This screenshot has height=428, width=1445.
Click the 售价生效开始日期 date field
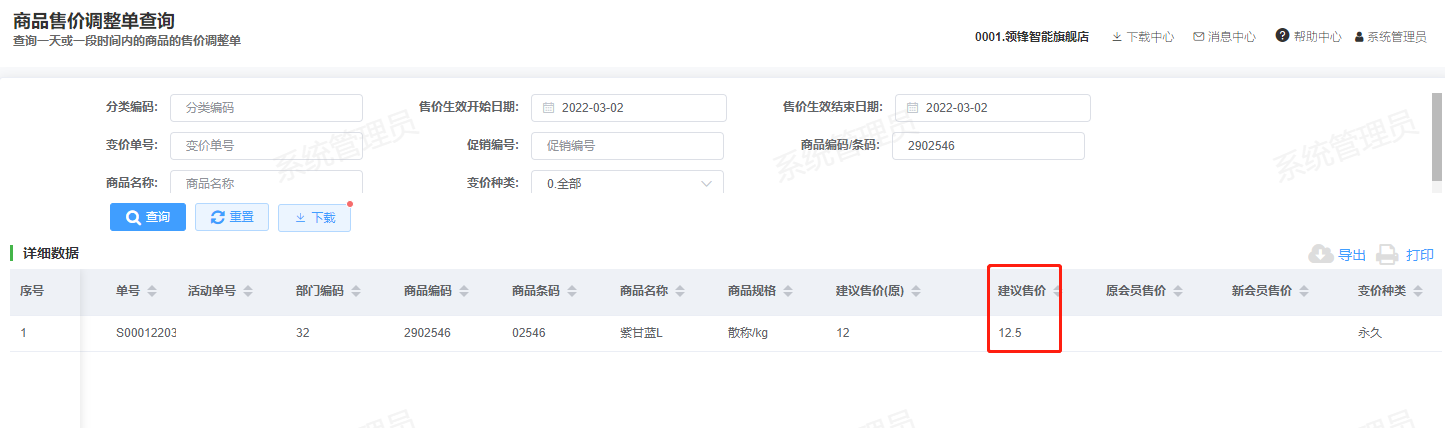[x=629, y=108]
